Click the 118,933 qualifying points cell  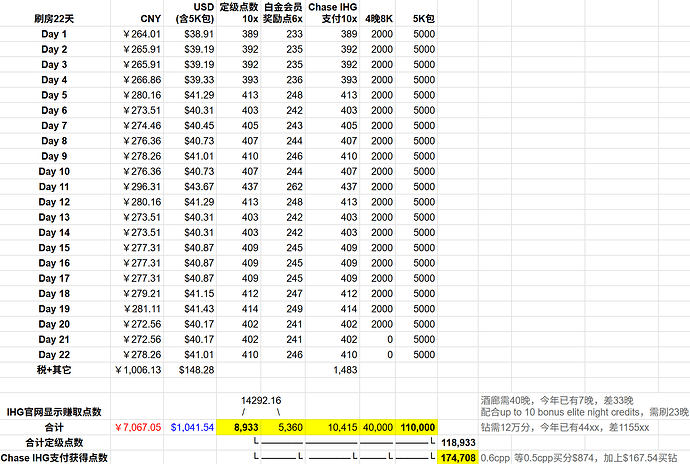click(458, 442)
